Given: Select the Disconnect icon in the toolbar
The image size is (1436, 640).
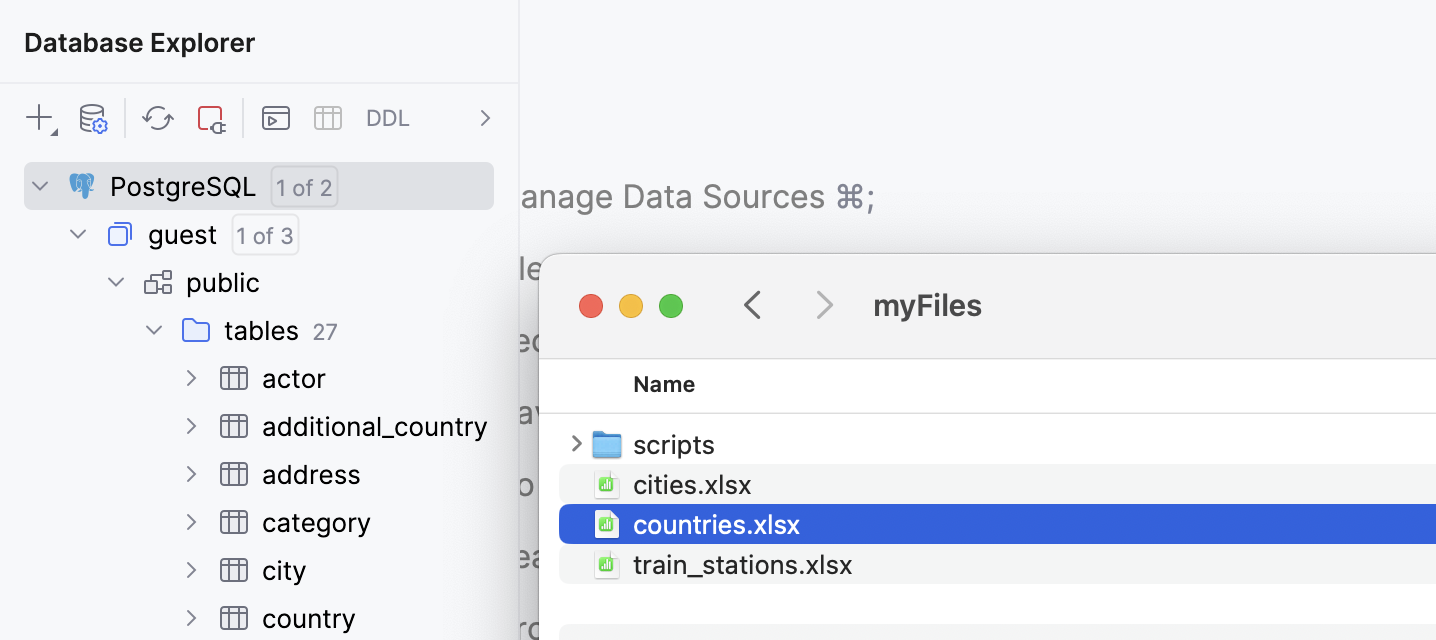Looking at the screenshot, I should tap(210, 118).
